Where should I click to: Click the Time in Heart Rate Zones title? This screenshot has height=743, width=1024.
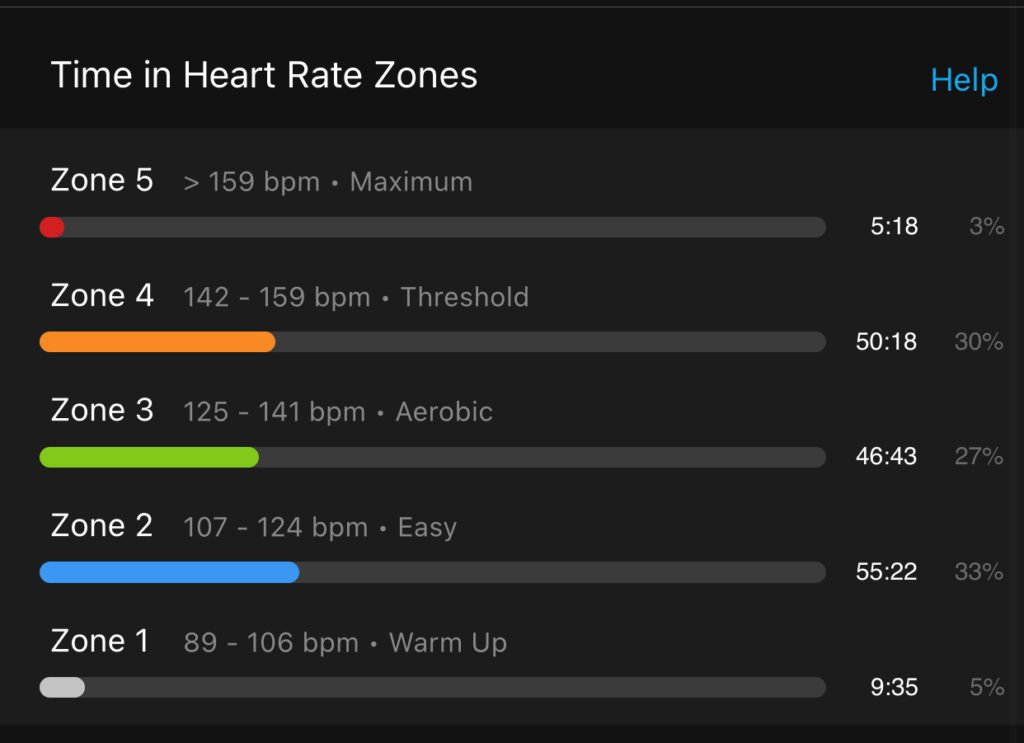[x=264, y=75]
